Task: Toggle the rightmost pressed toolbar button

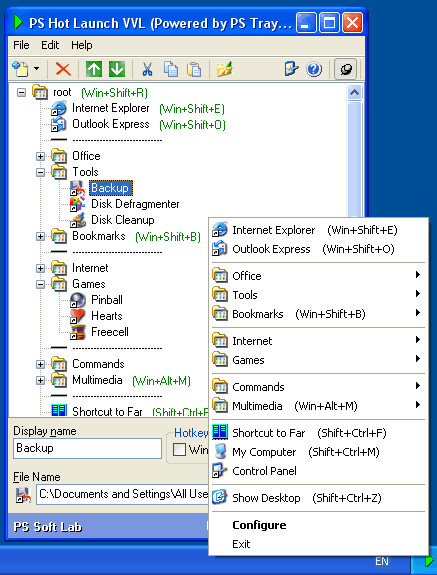Action: [345, 69]
